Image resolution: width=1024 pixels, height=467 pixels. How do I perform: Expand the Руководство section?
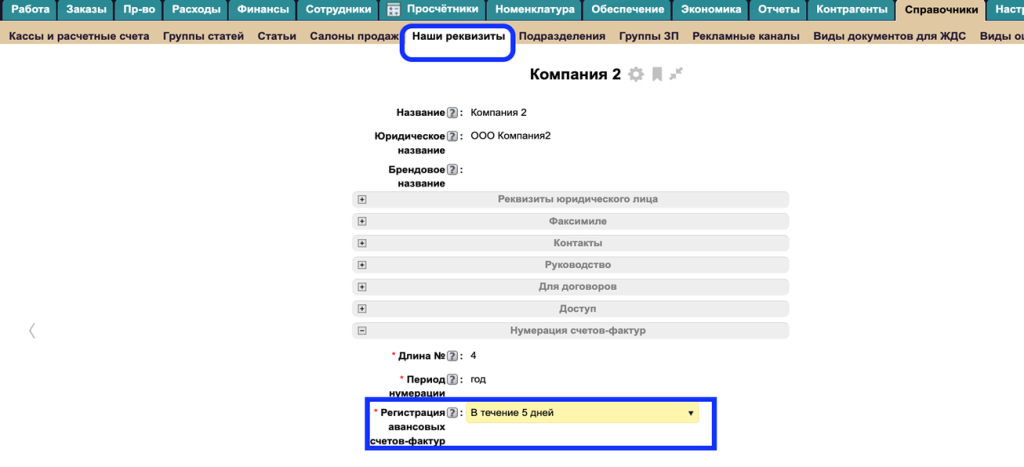362,265
